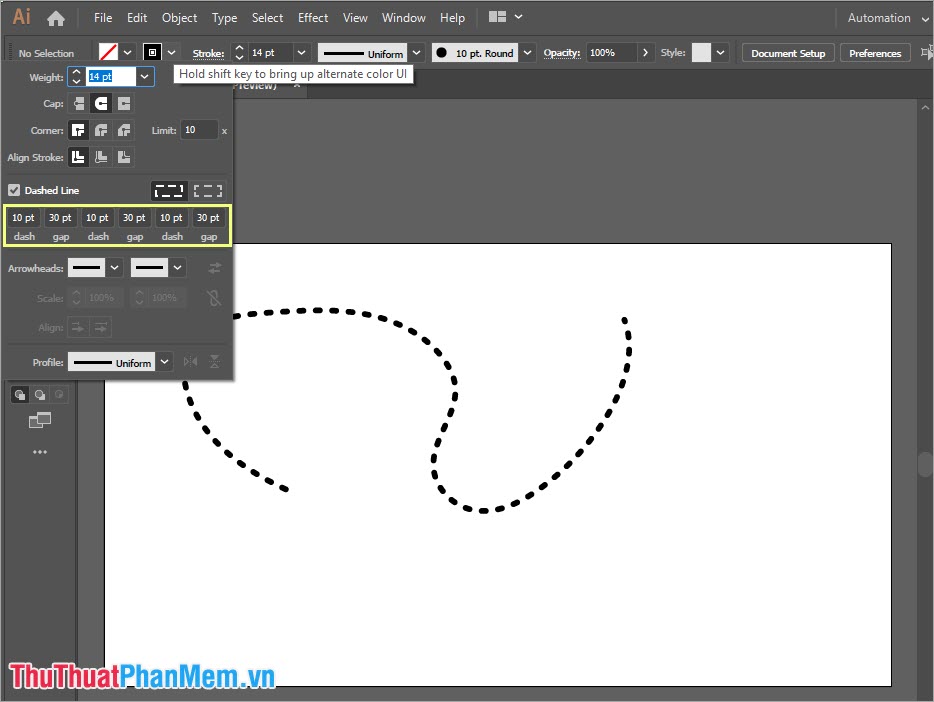Set Align Stroke to Inside
Viewport: 934px width, 702px height.
100,156
